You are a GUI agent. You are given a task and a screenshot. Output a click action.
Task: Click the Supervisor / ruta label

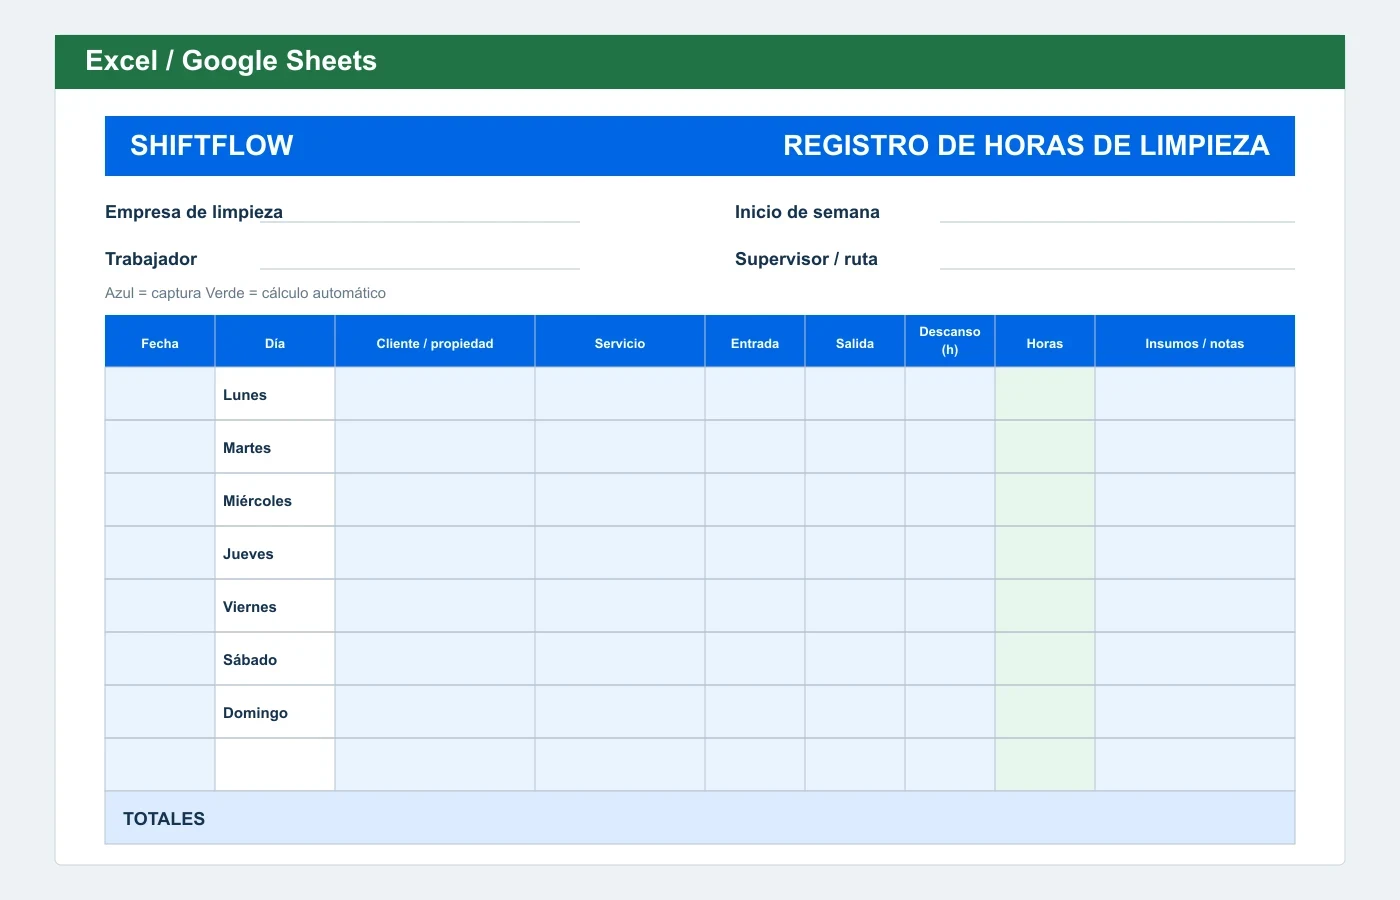tap(806, 259)
